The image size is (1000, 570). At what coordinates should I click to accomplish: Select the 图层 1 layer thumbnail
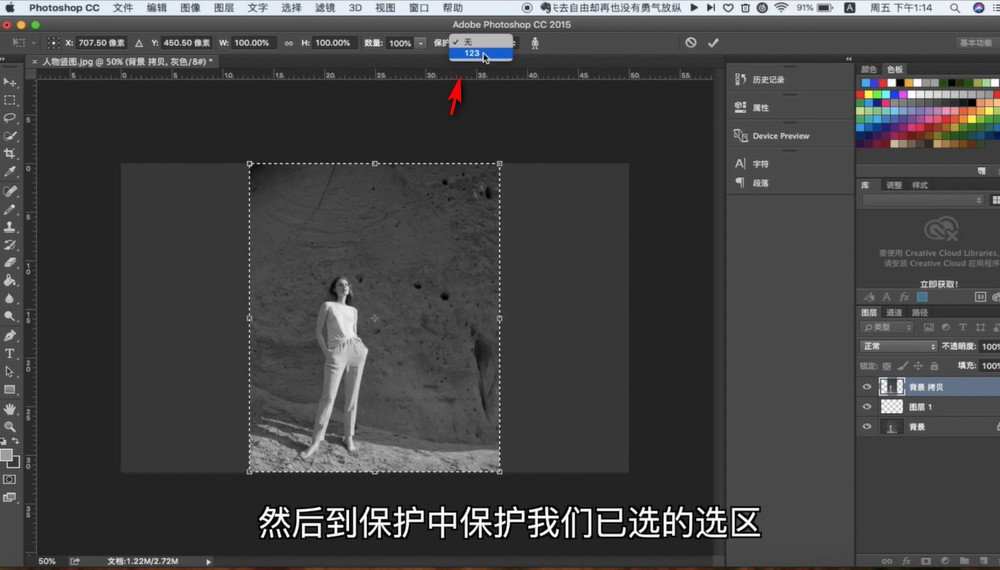(x=892, y=407)
